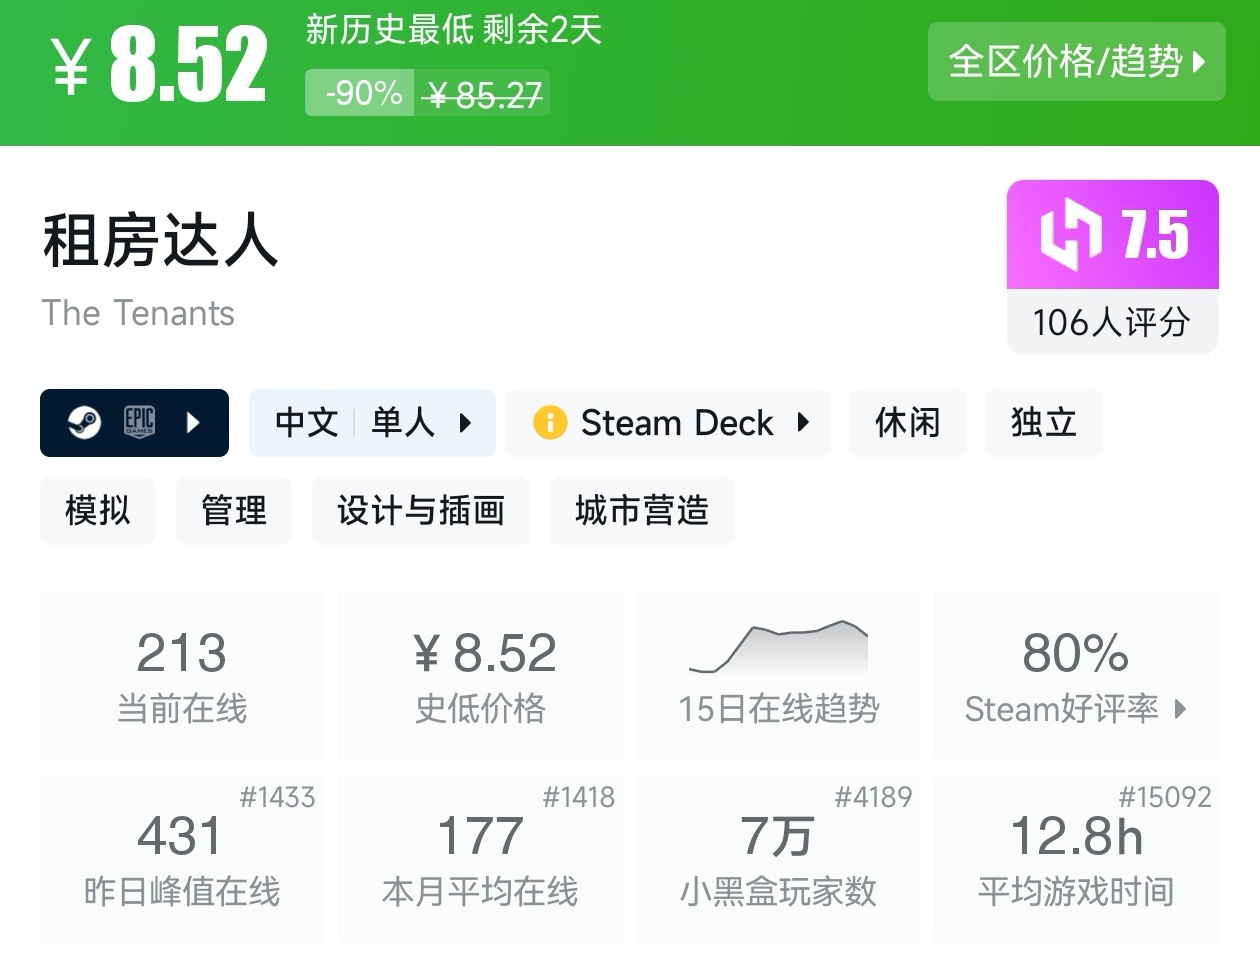The height and width of the screenshot is (968, 1260).
Task: Tap the 小黑盒玩家数 stat card
Action: coord(778,859)
